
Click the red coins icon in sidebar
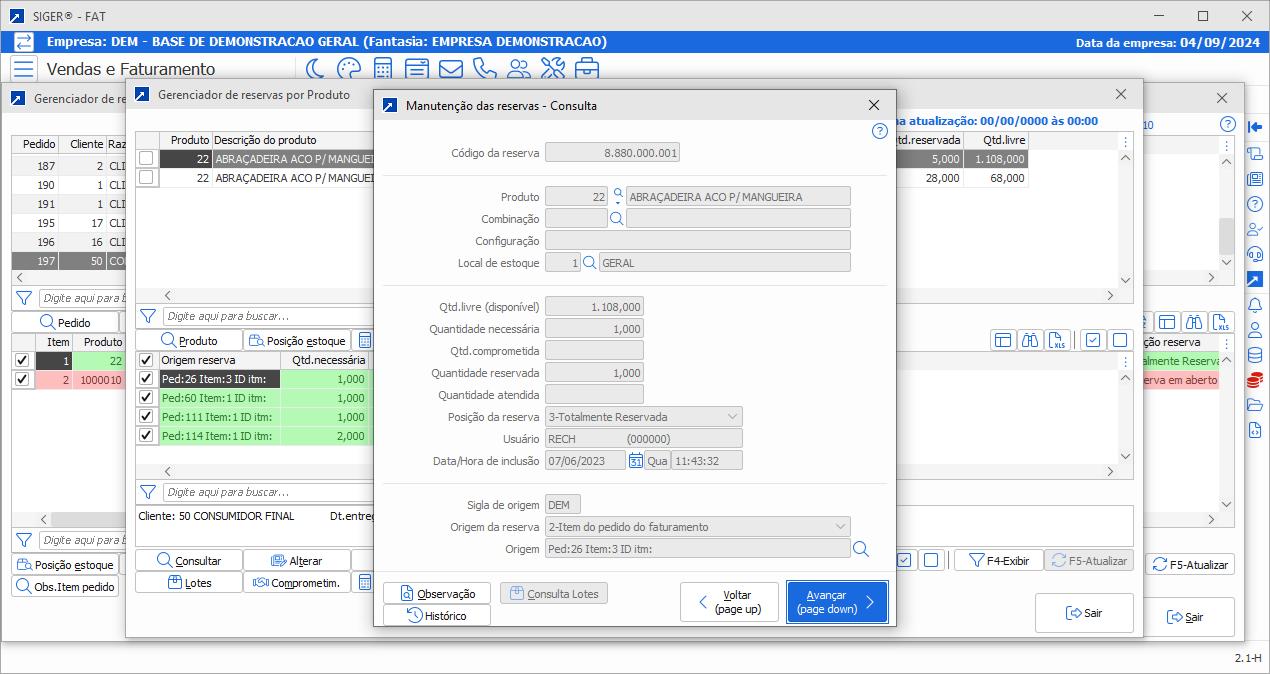[1255, 380]
